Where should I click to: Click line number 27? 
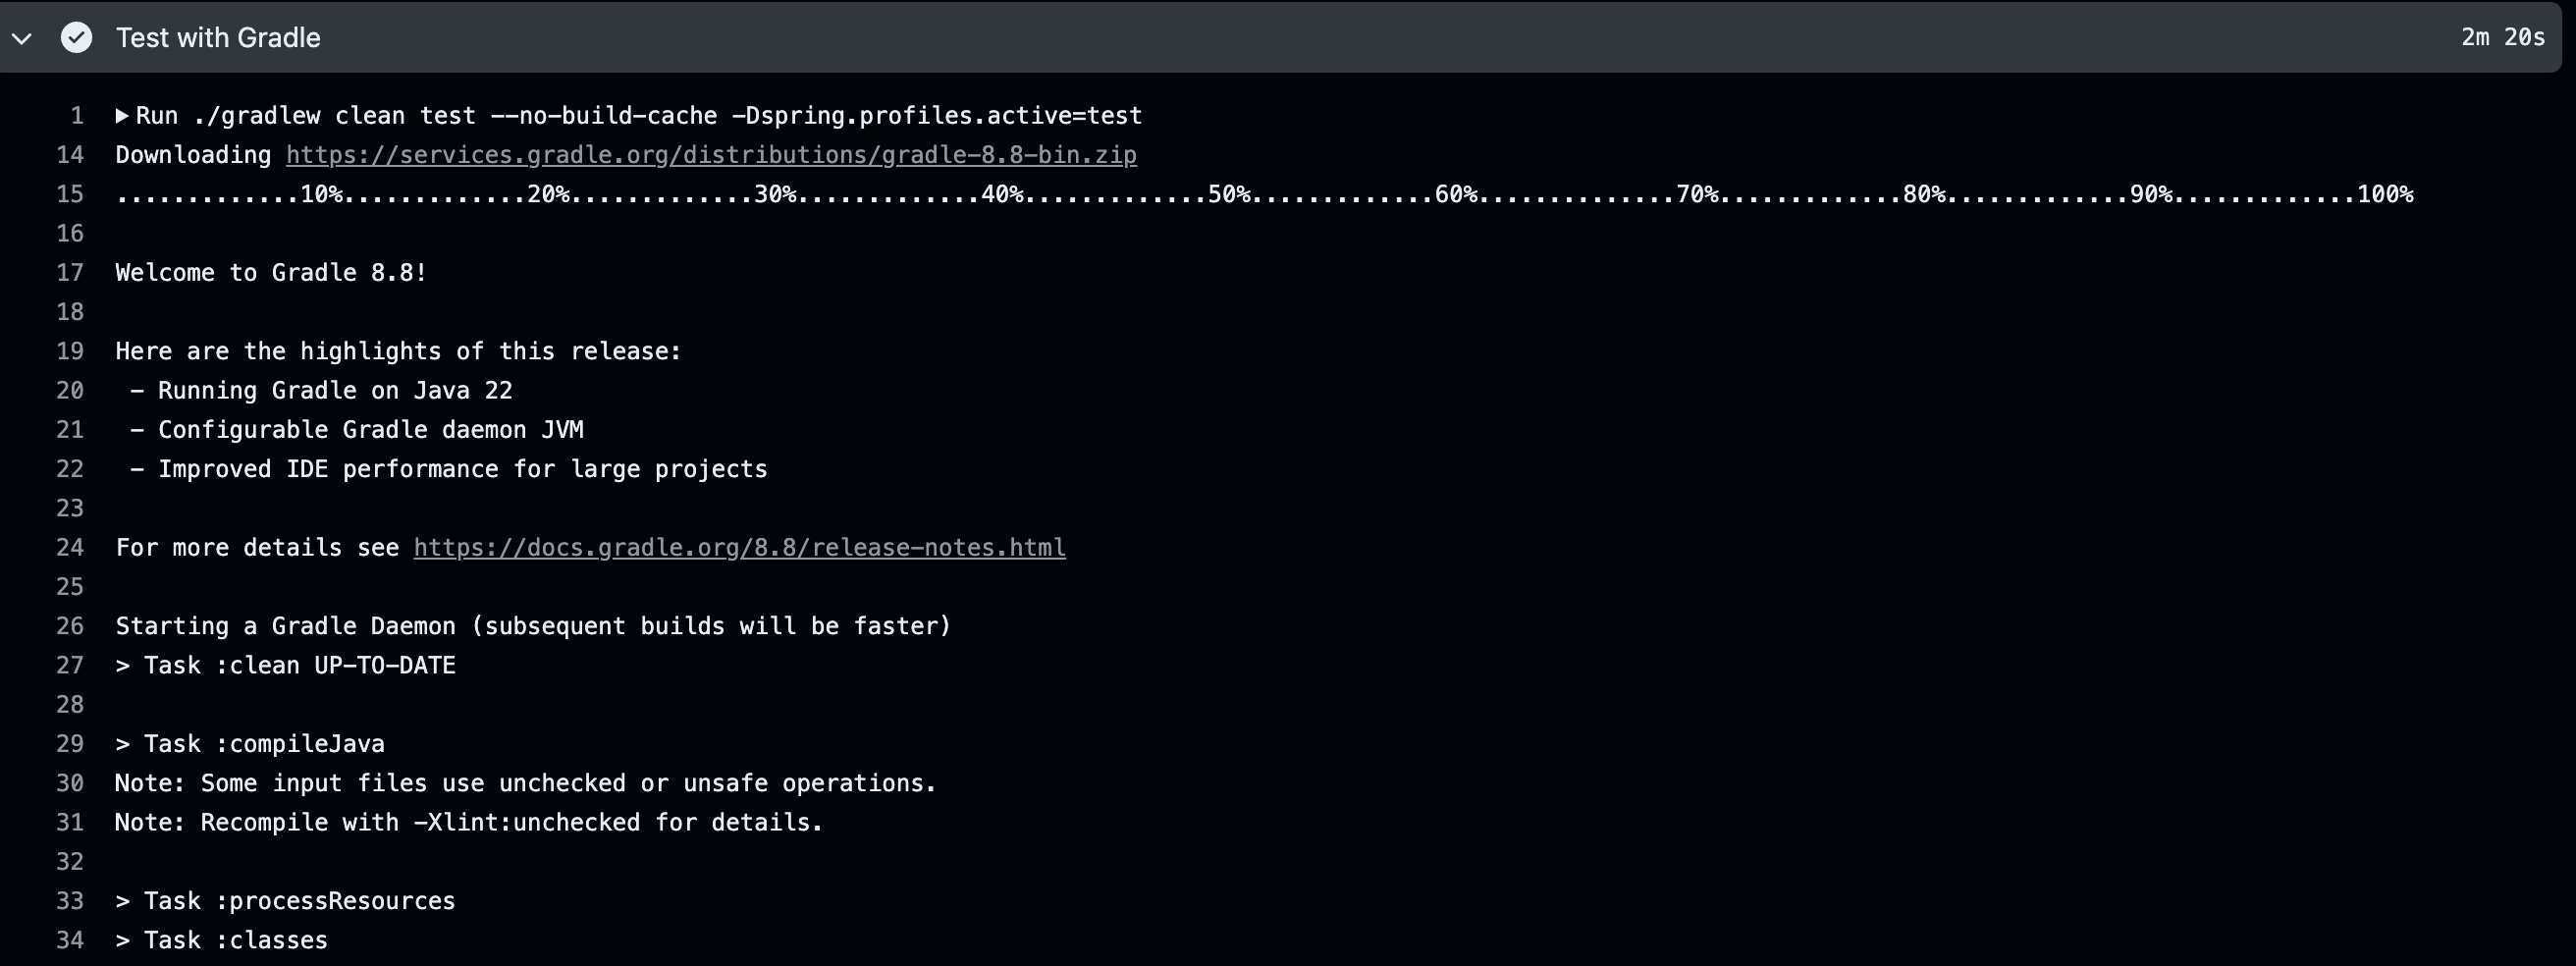[x=70, y=666]
